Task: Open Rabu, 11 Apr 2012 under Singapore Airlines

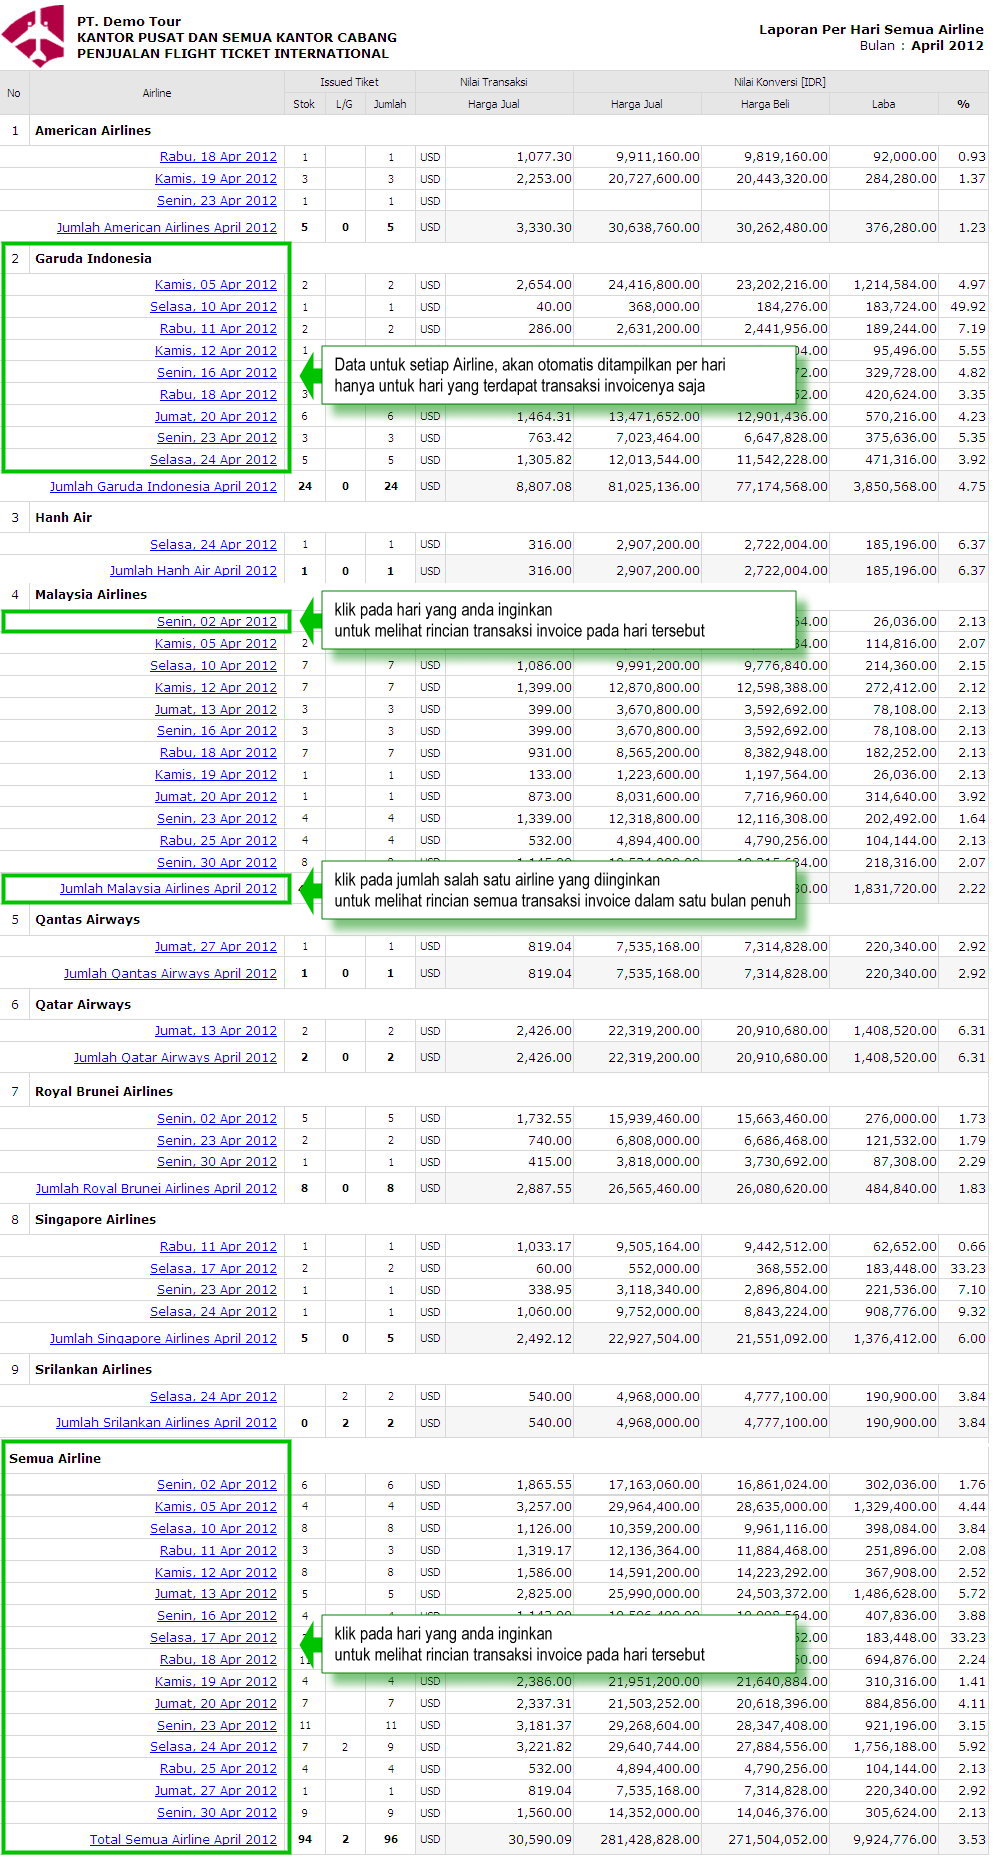Action: 218,1247
